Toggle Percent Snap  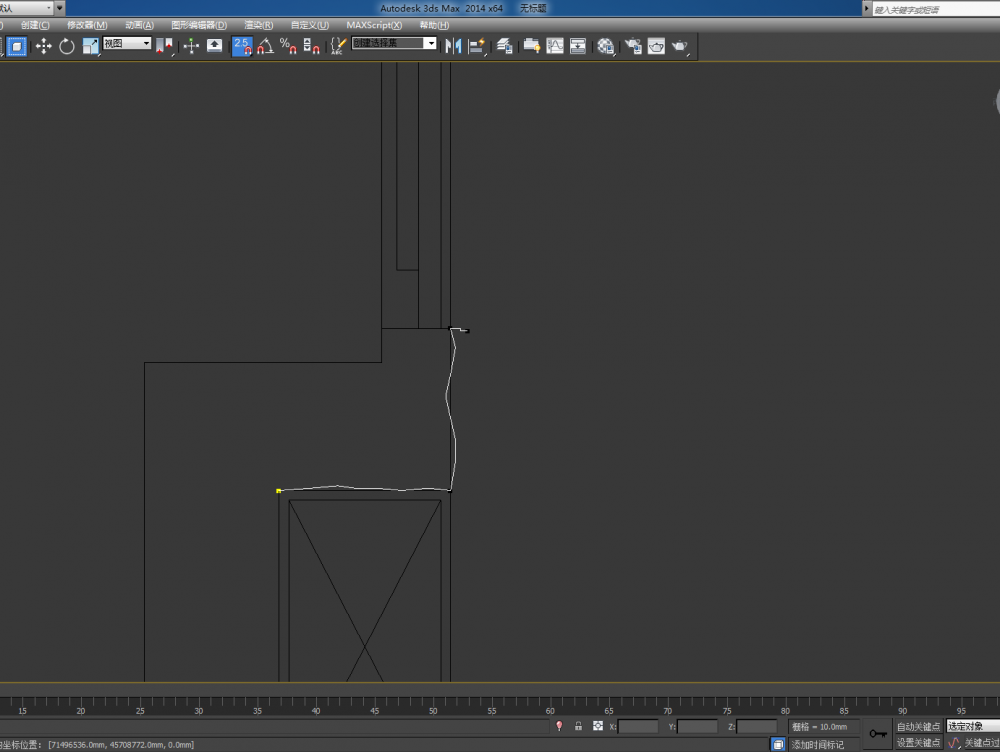[288, 46]
